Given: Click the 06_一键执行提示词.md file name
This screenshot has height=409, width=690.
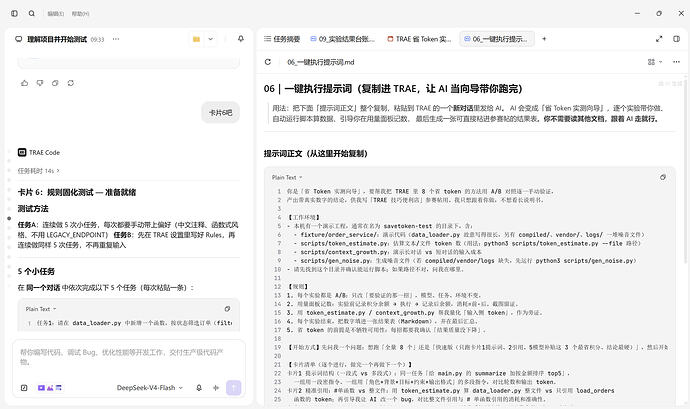Looking at the screenshot, I should tap(321, 62).
